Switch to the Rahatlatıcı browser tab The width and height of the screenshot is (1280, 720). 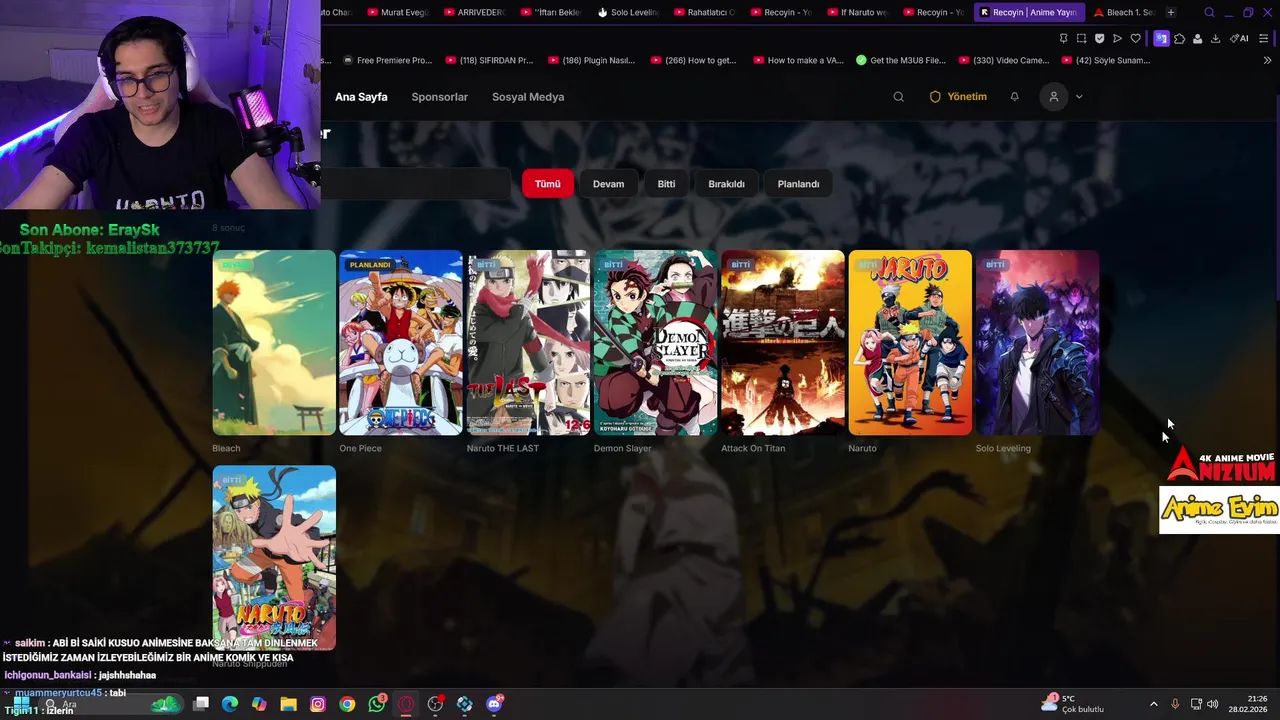click(x=704, y=12)
